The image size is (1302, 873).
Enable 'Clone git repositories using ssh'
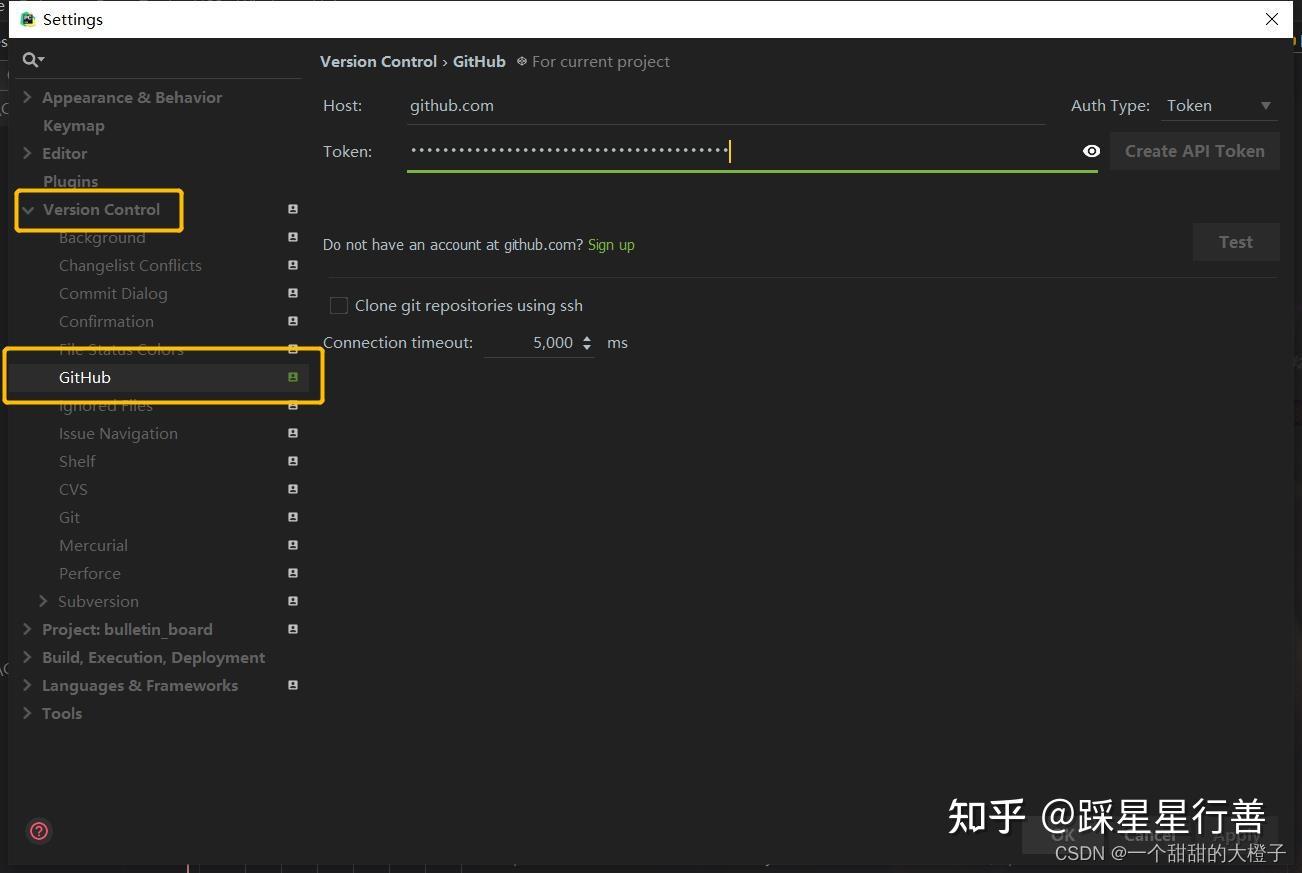pos(338,305)
